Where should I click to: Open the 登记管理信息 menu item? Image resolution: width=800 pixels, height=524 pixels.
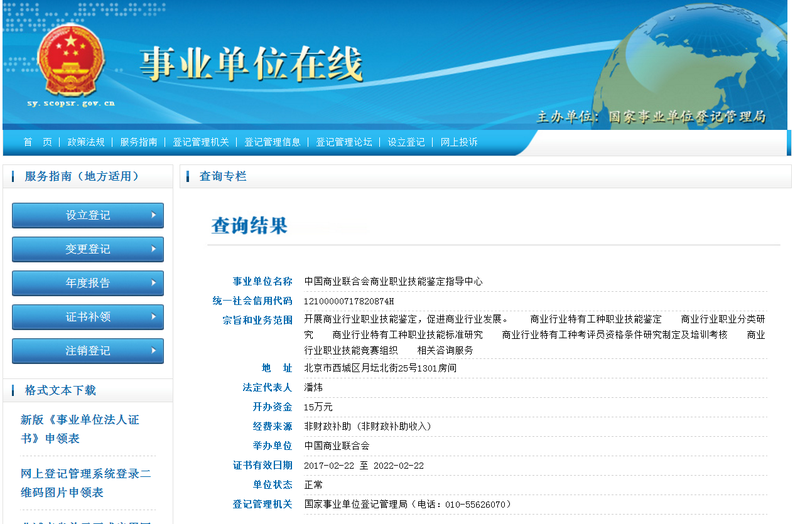tap(272, 142)
